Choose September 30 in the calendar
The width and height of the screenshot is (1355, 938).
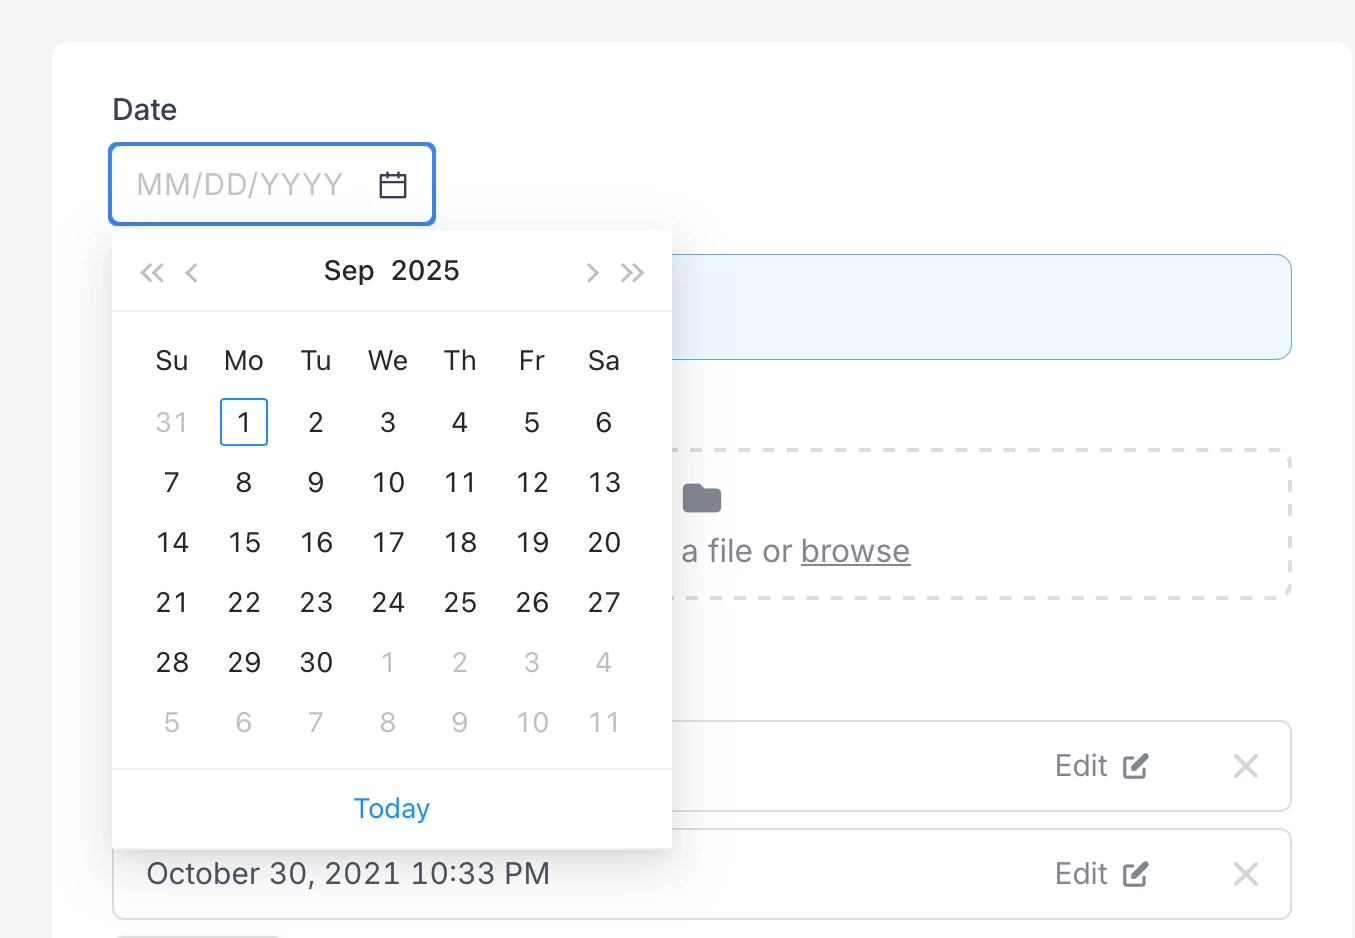click(316, 662)
